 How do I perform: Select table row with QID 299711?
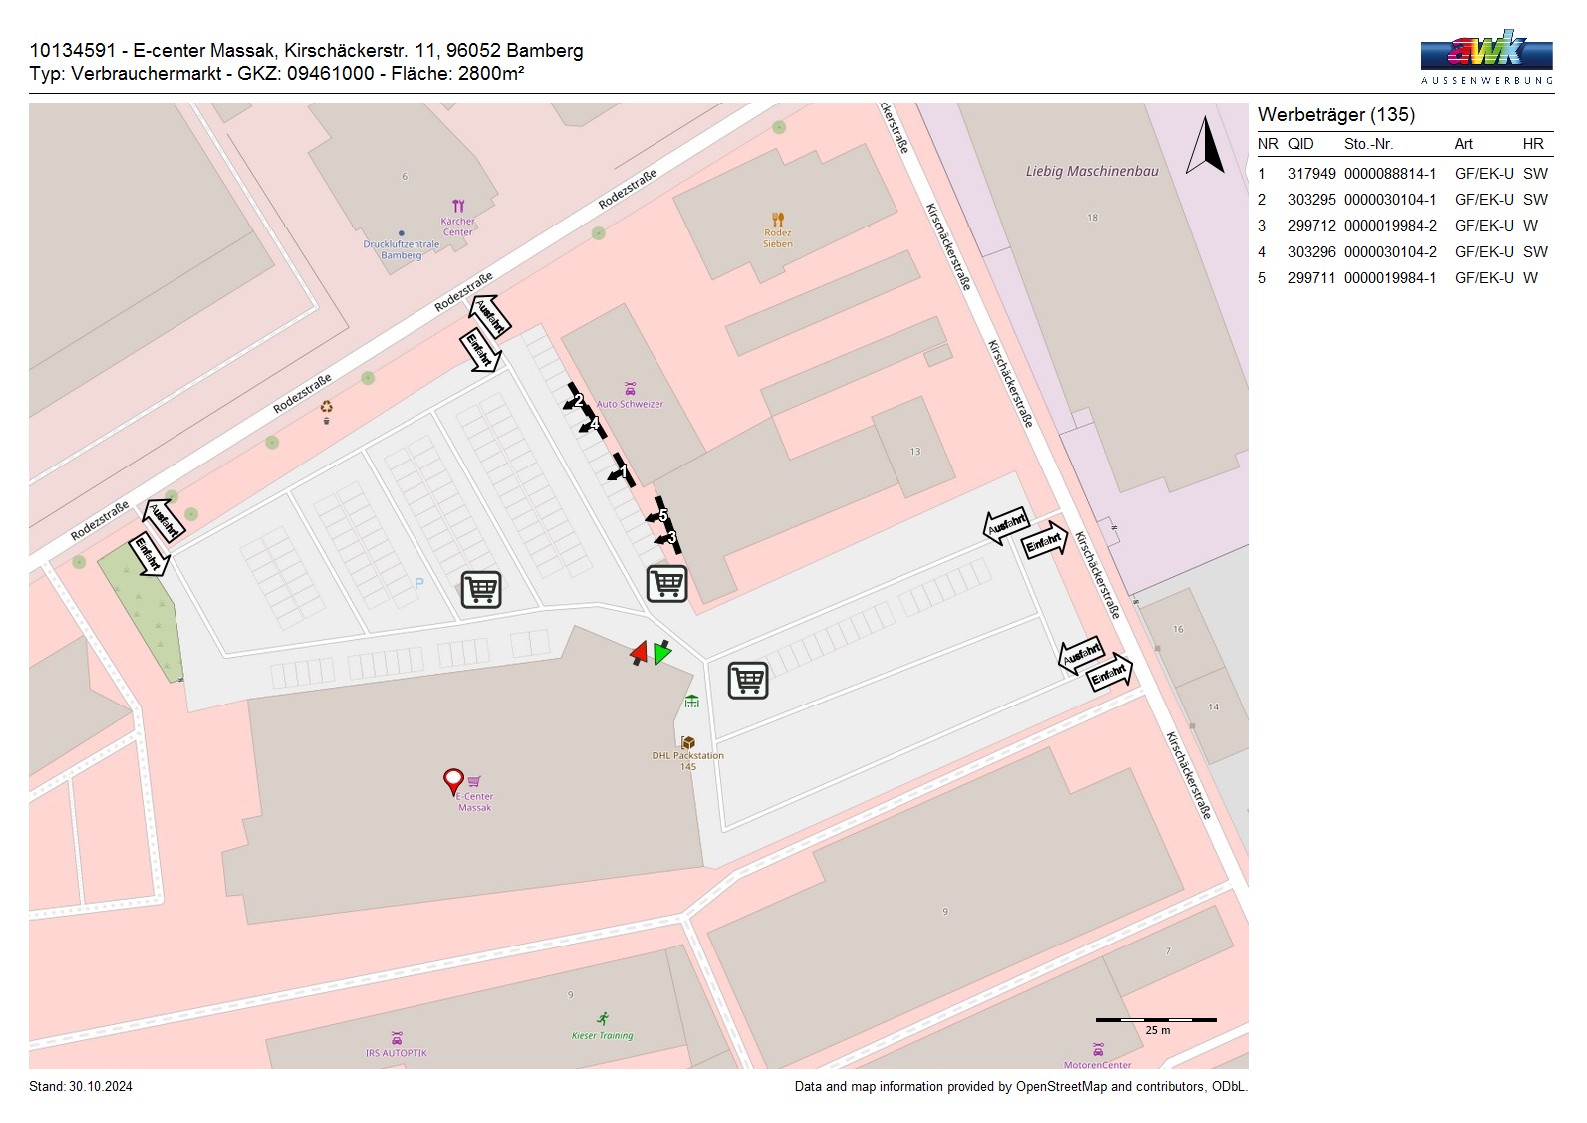tap(1403, 278)
